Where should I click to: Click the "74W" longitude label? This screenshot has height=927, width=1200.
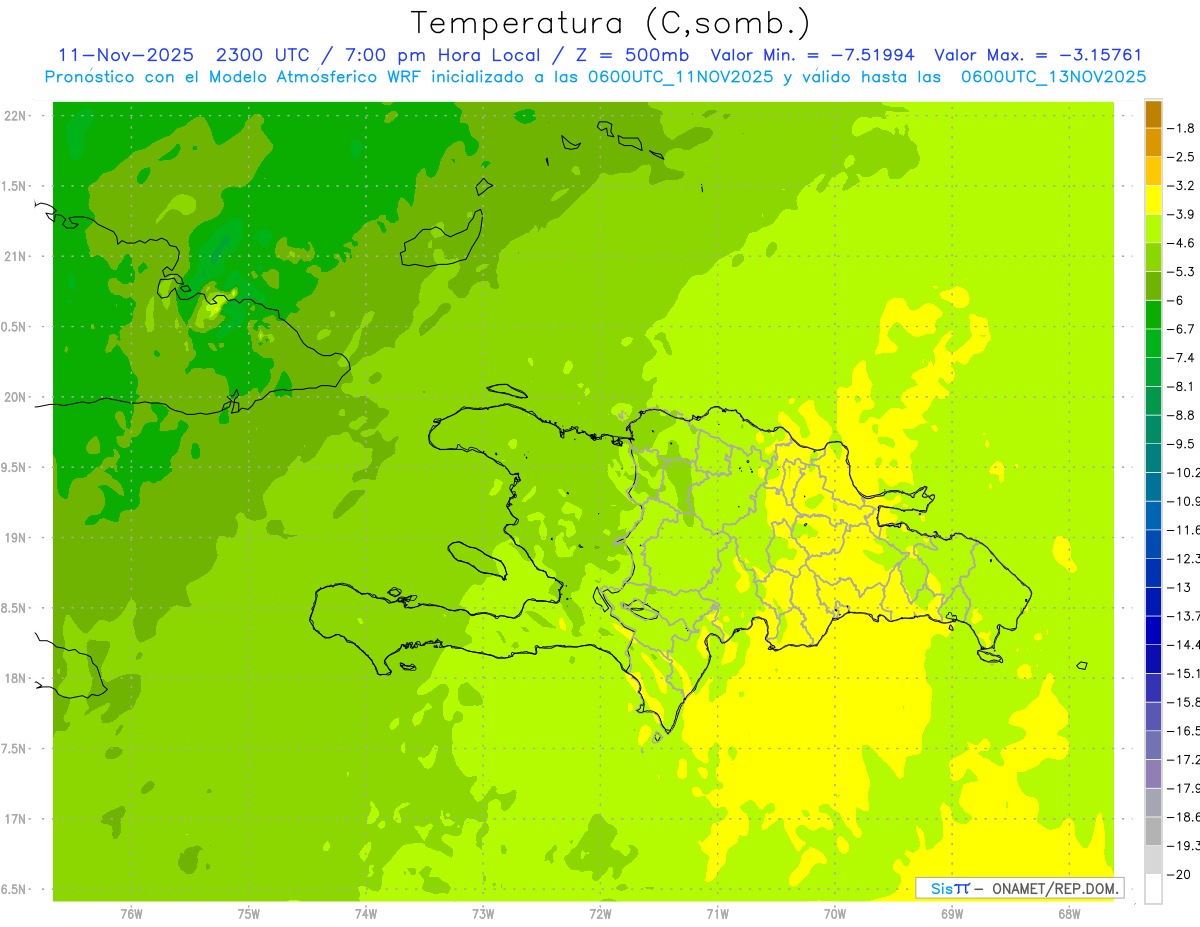(366, 913)
